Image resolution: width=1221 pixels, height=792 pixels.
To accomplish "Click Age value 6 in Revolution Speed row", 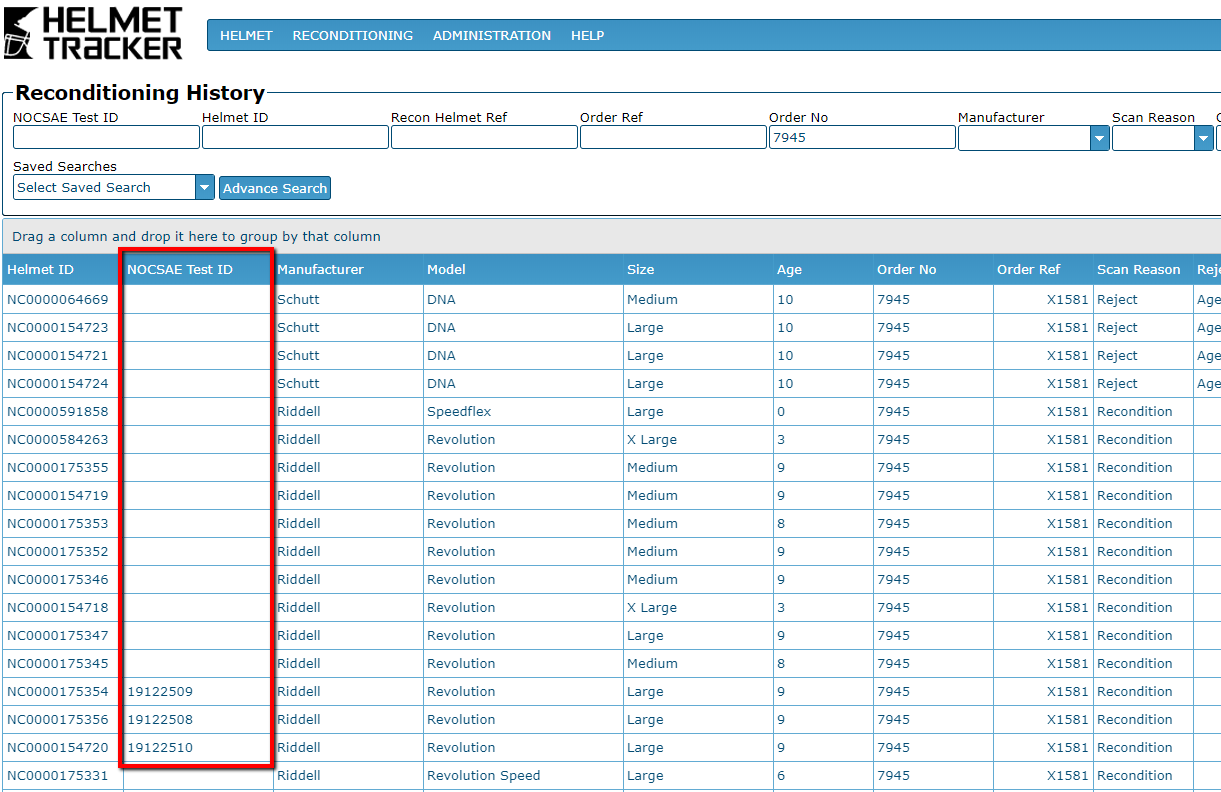I will point(782,775).
